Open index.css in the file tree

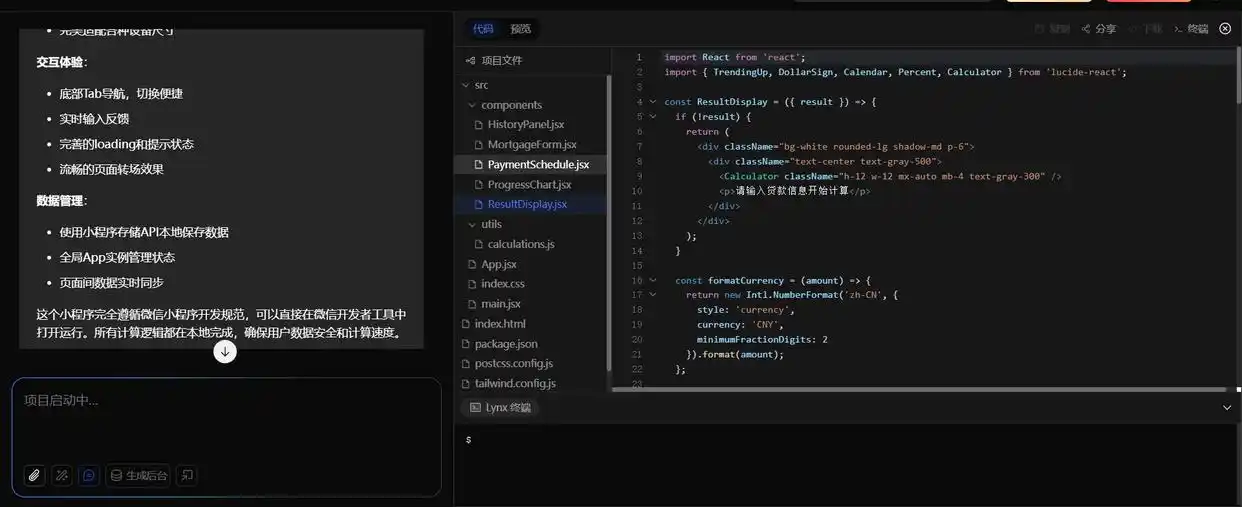(x=503, y=284)
